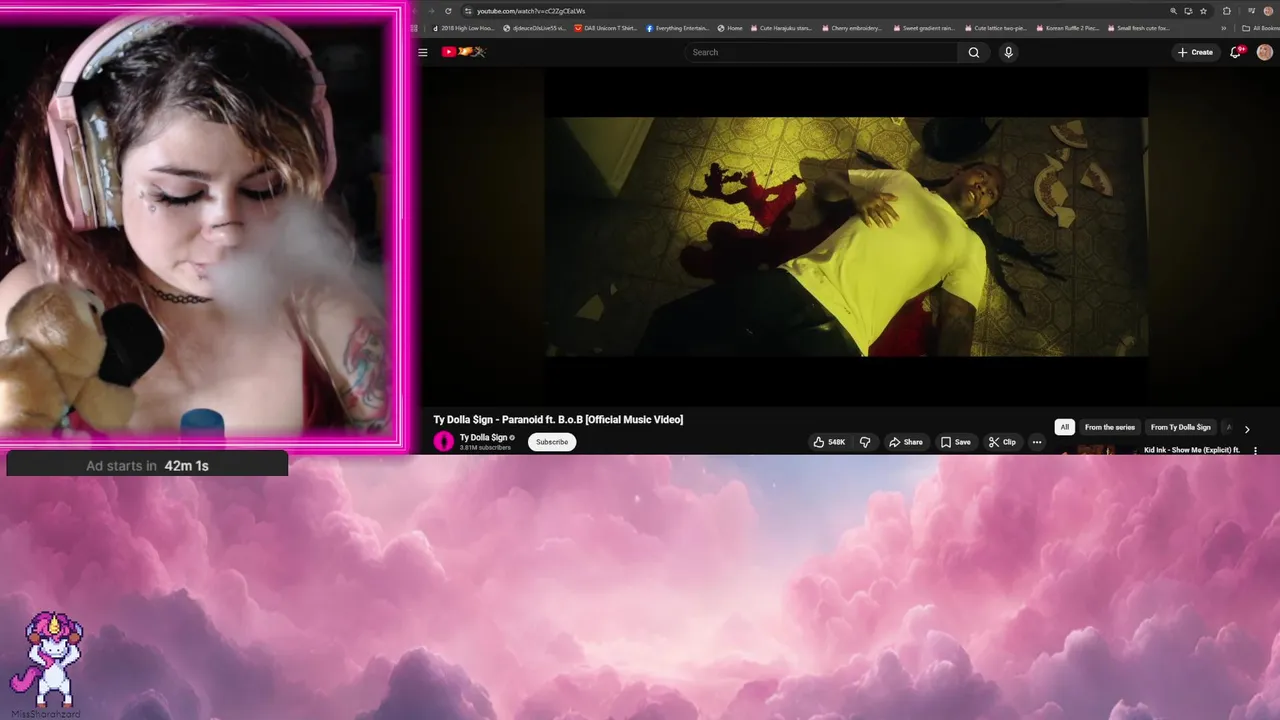Open the Ty Dolla $ign channel name link
Image resolution: width=1280 pixels, height=720 pixels.
pos(483,437)
